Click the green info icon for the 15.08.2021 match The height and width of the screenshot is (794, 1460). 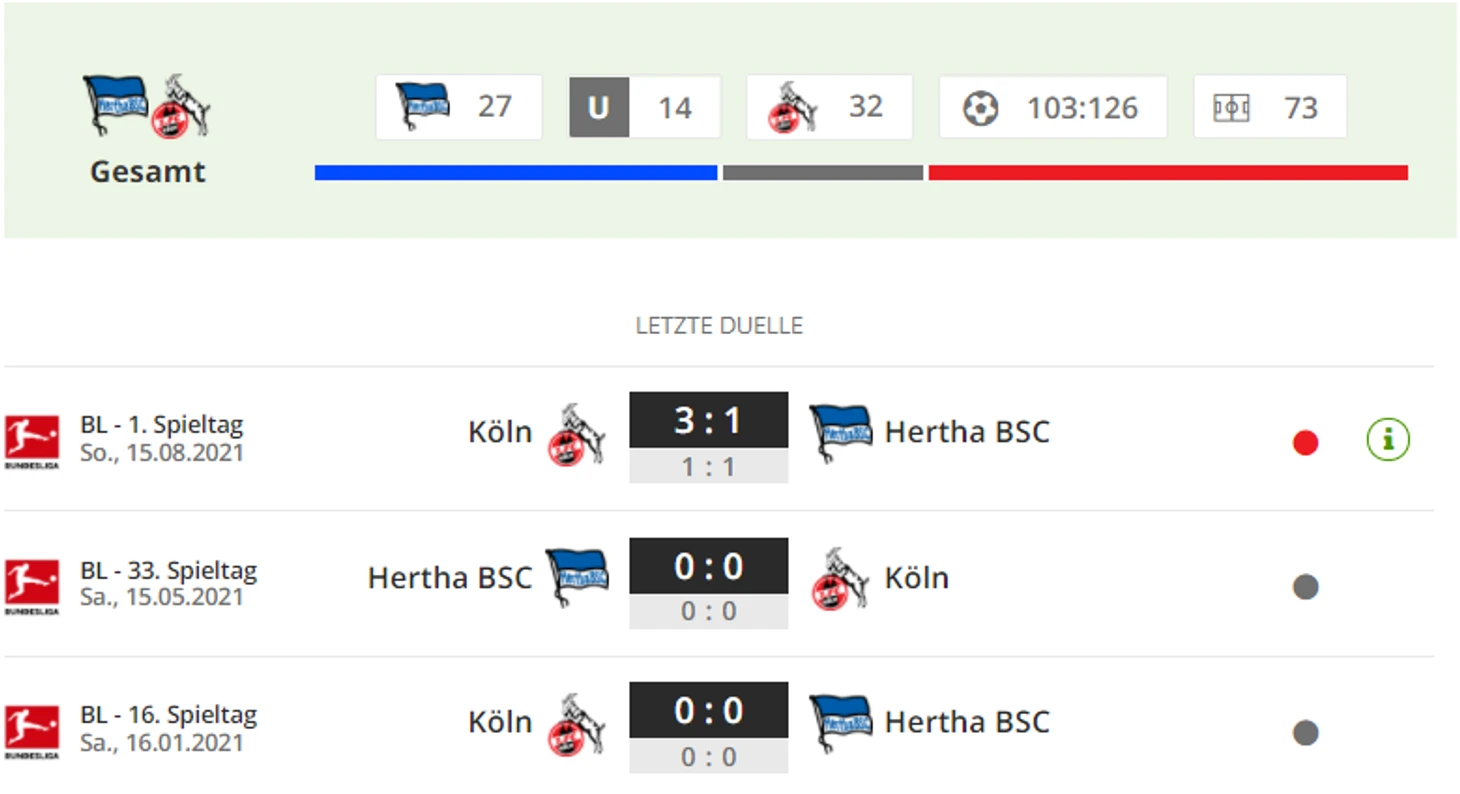coord(1388,439)
